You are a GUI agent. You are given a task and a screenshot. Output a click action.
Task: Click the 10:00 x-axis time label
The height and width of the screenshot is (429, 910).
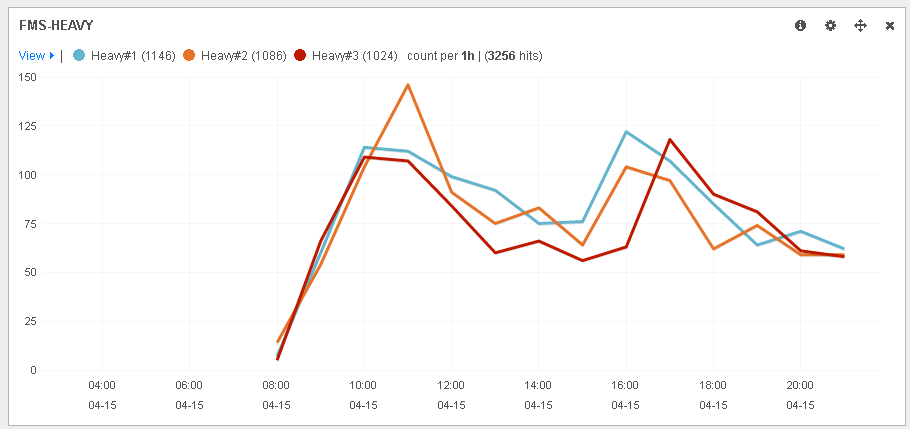(363, 385)
